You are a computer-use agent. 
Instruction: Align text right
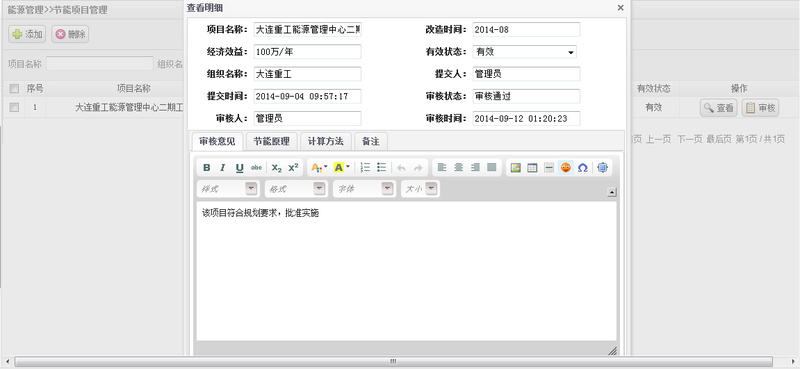(475, 167)
